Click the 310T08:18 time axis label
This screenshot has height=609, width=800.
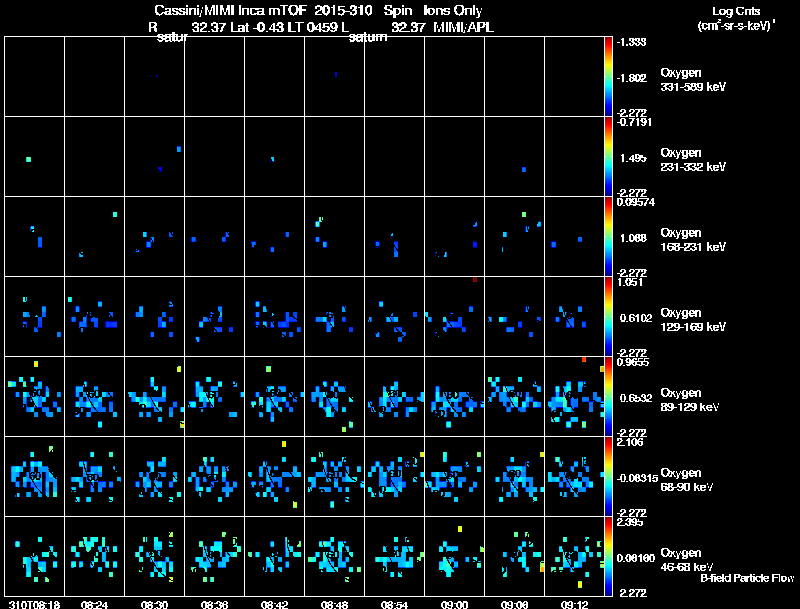tap(35, 604)
